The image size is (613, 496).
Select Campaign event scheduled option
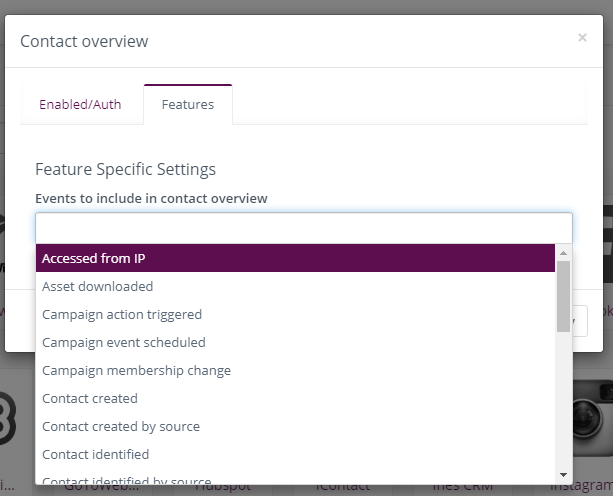(x=295, y=342)
